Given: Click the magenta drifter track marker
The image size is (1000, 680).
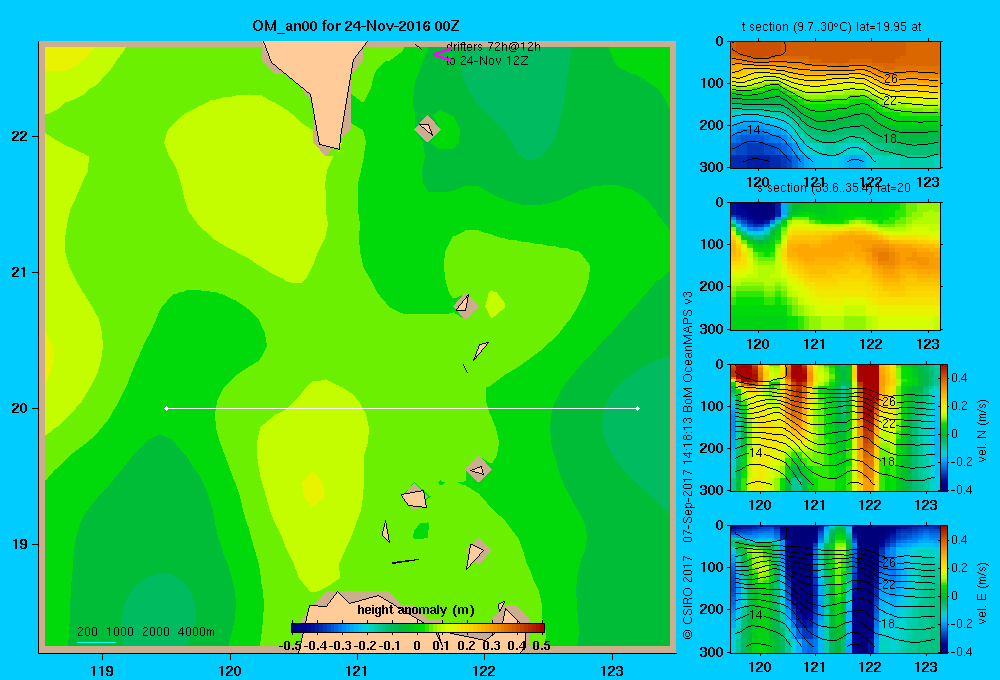Looking at the screenshot, I should pos(442,55).
